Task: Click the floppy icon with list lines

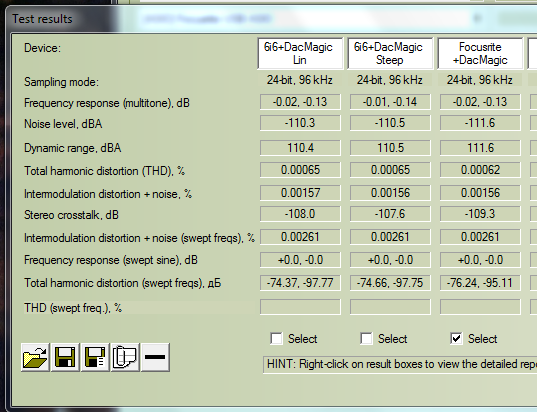Action: click(x=95, y=357)
